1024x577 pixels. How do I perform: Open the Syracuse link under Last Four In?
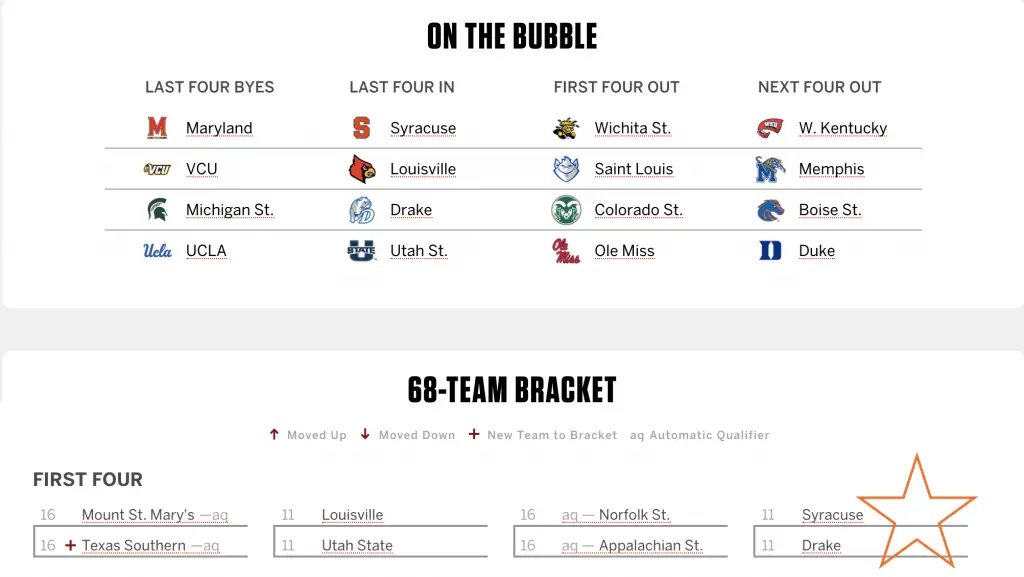(423, 128)
